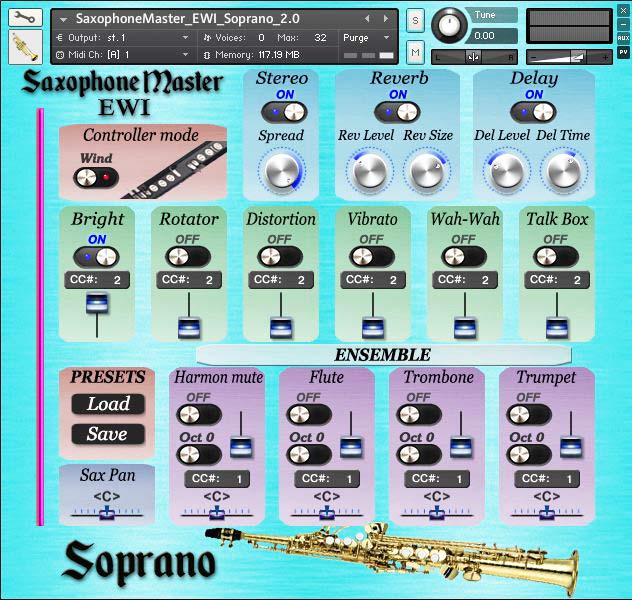This screenshot has width=632, height=600.
Task: Enable the Rotator effect
Action: [x=188, y=257]
